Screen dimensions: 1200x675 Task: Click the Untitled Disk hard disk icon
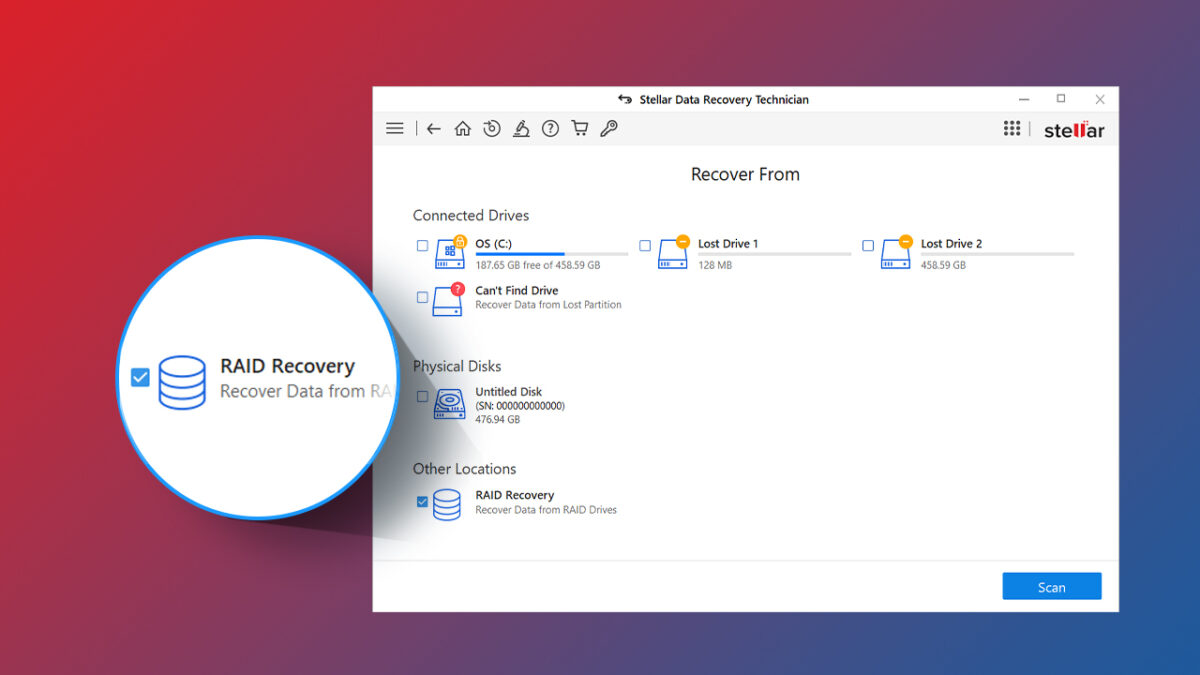pyautogui.click(x=448, y=403)
